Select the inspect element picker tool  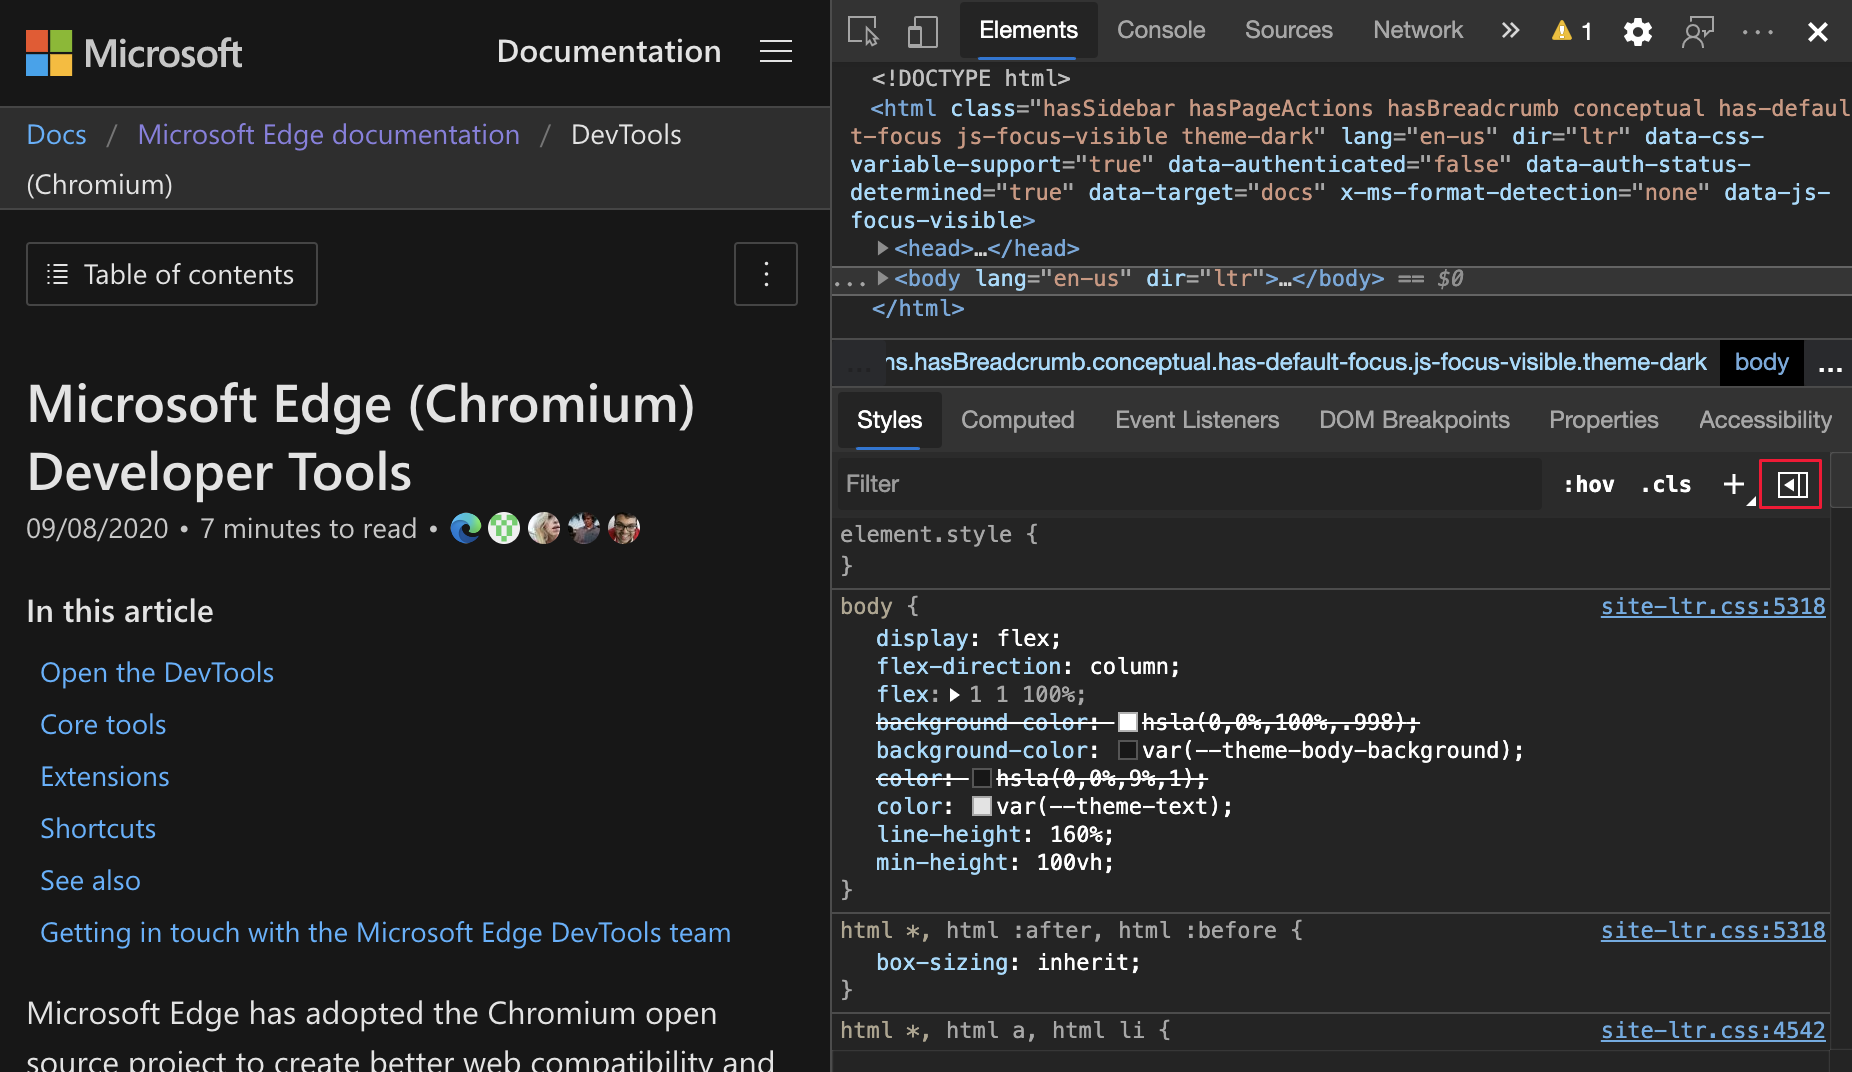[863, 31]
